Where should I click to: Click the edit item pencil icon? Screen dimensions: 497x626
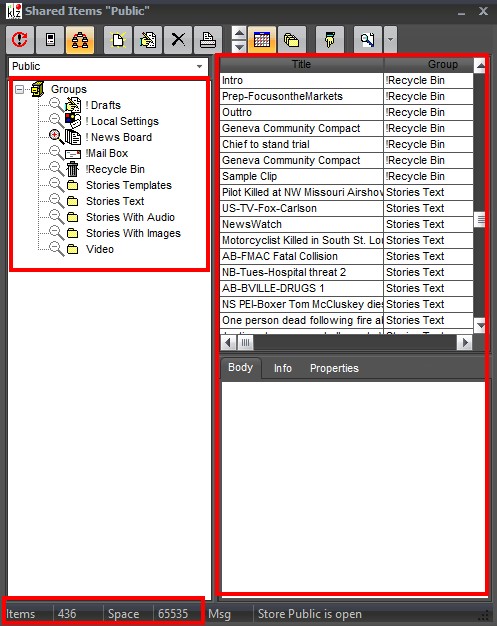(x=148, y=40)
